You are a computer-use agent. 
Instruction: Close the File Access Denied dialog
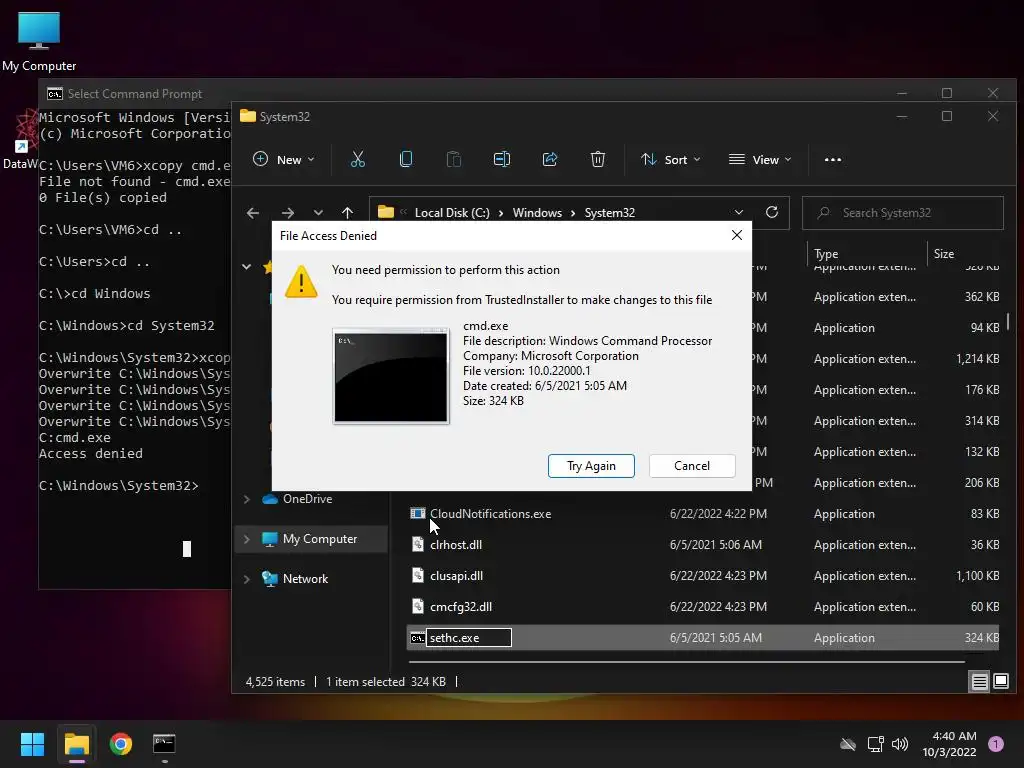pos(737,235)
